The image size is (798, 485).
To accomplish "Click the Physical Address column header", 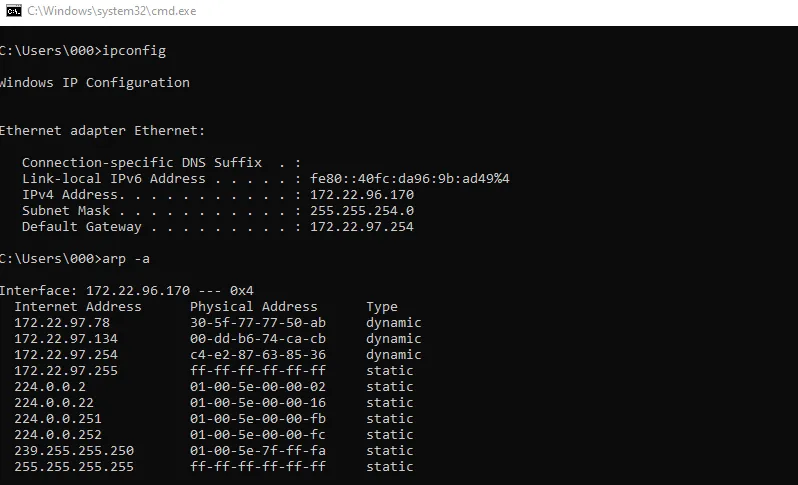I will pos(254,306).
